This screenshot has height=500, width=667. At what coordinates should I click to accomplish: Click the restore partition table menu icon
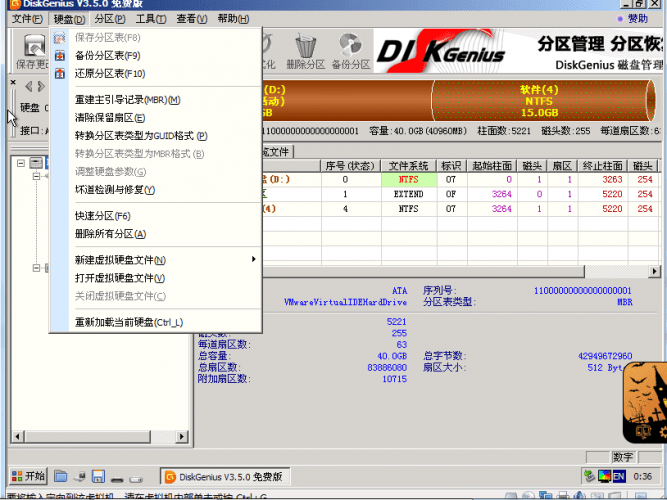click(x=60, y=74)
